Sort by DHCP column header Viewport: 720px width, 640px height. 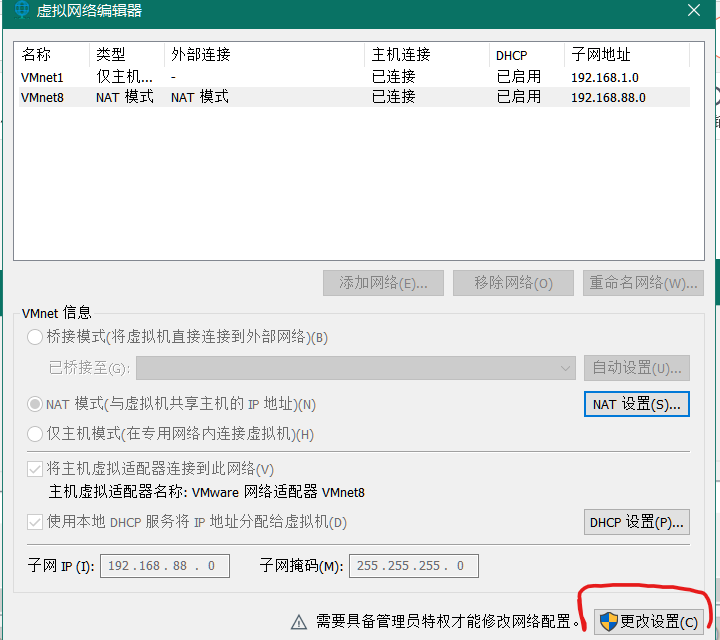(x=527, y=55)
